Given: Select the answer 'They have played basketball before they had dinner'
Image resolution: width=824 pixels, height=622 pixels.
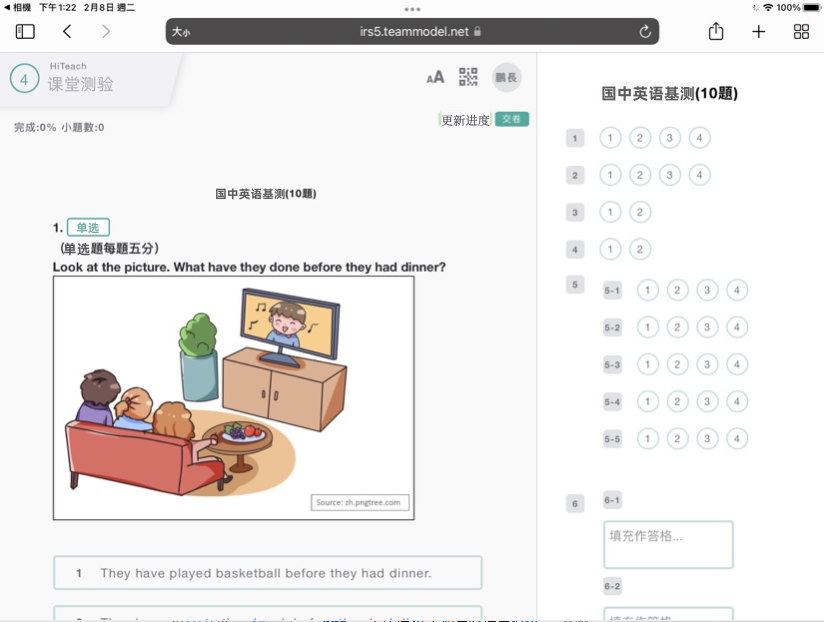Looking at the screenshot, I should point(267,573).
